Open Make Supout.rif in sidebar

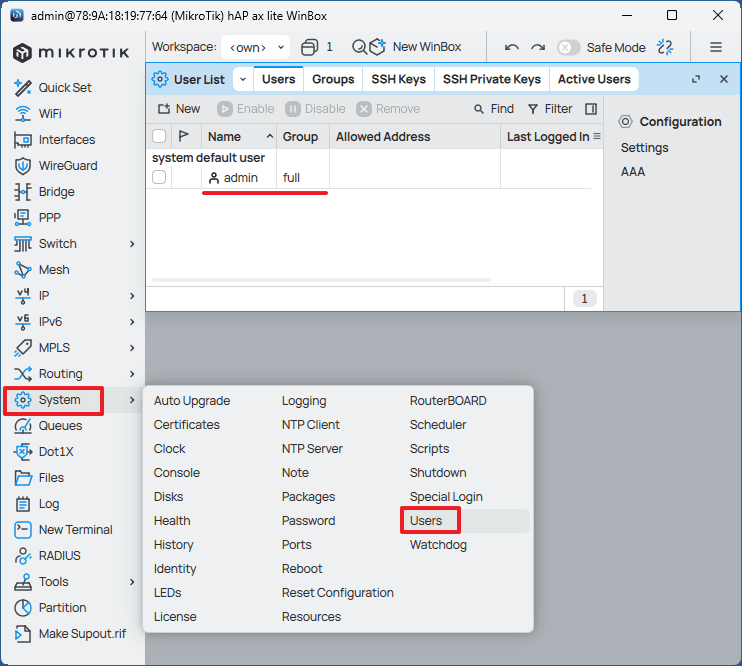[x=82, y=634]
